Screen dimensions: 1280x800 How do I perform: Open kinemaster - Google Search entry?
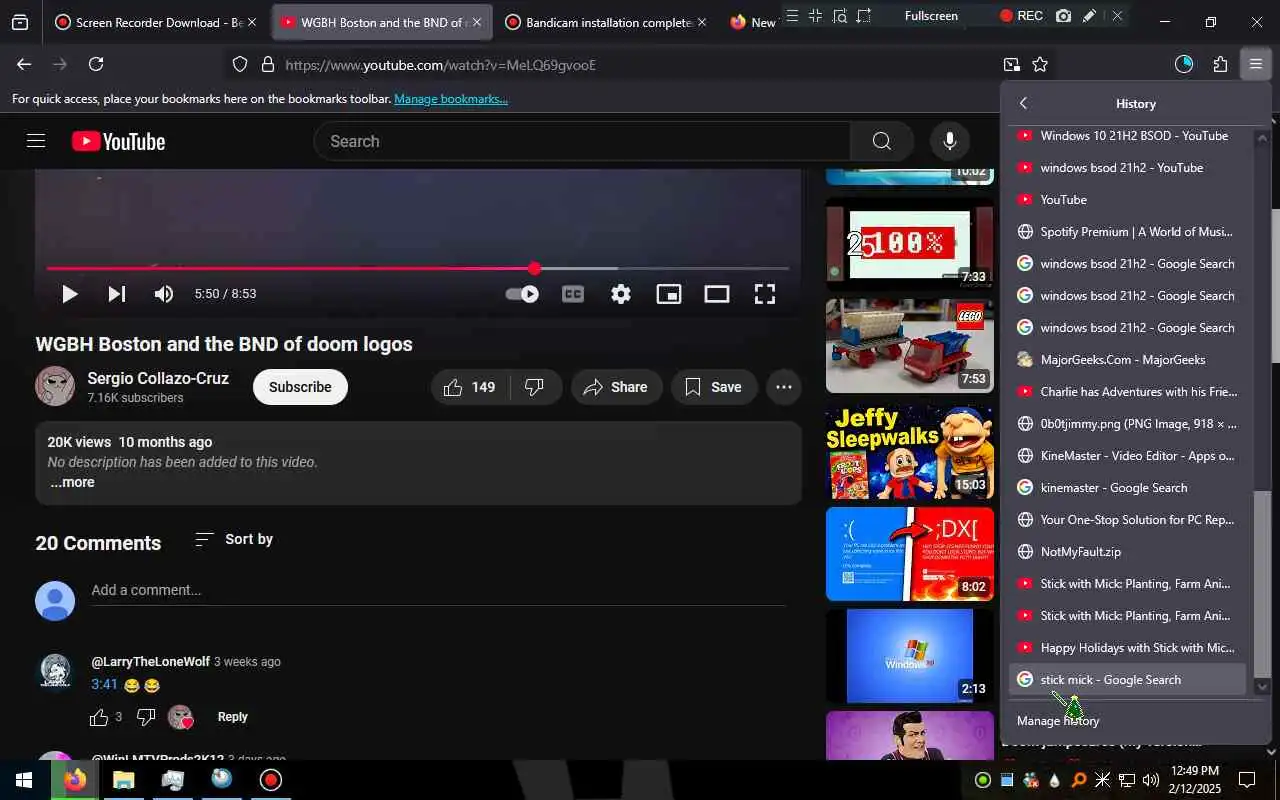click(1128, 487)
